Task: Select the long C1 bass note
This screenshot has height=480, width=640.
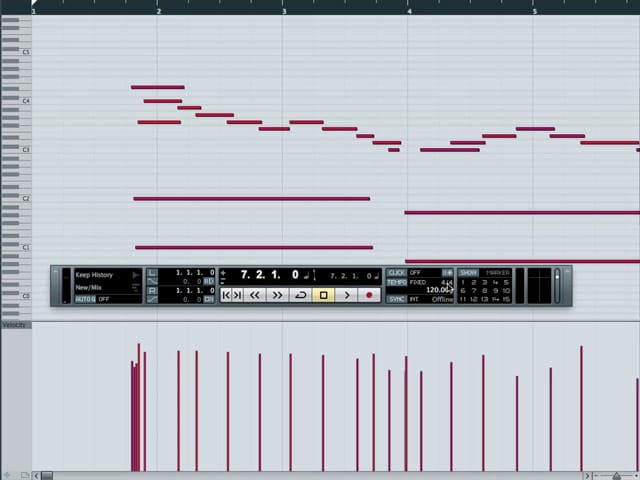Action: coord(254,247)
